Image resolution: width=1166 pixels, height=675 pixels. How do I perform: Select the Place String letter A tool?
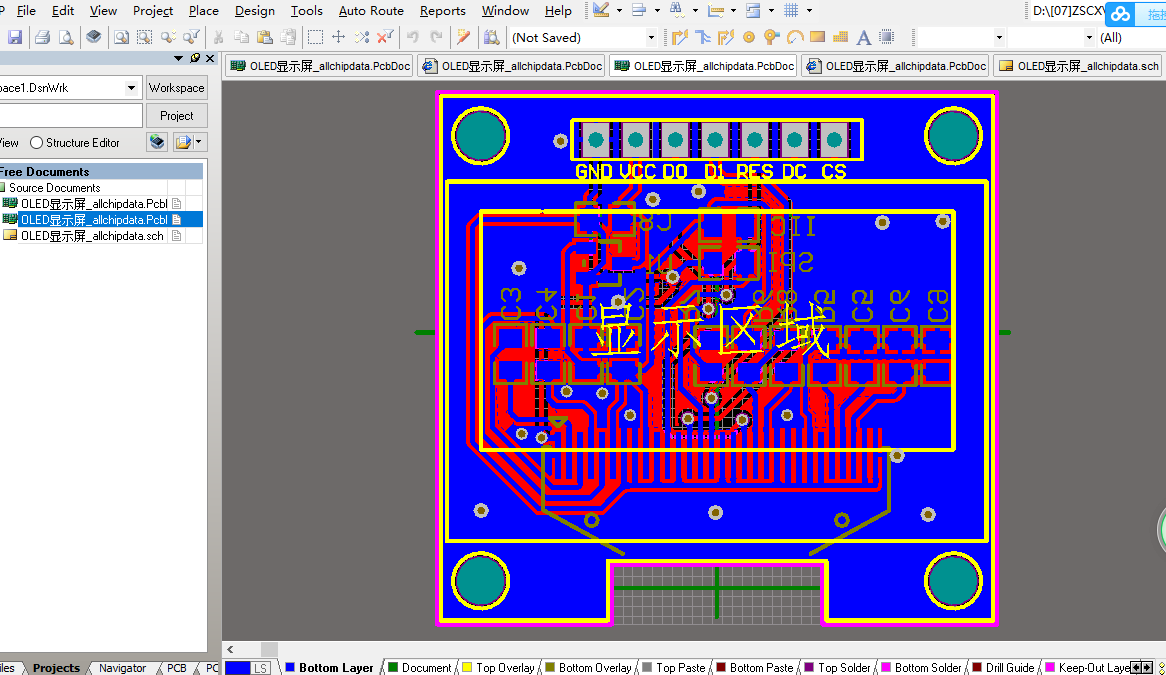[863, 37]
